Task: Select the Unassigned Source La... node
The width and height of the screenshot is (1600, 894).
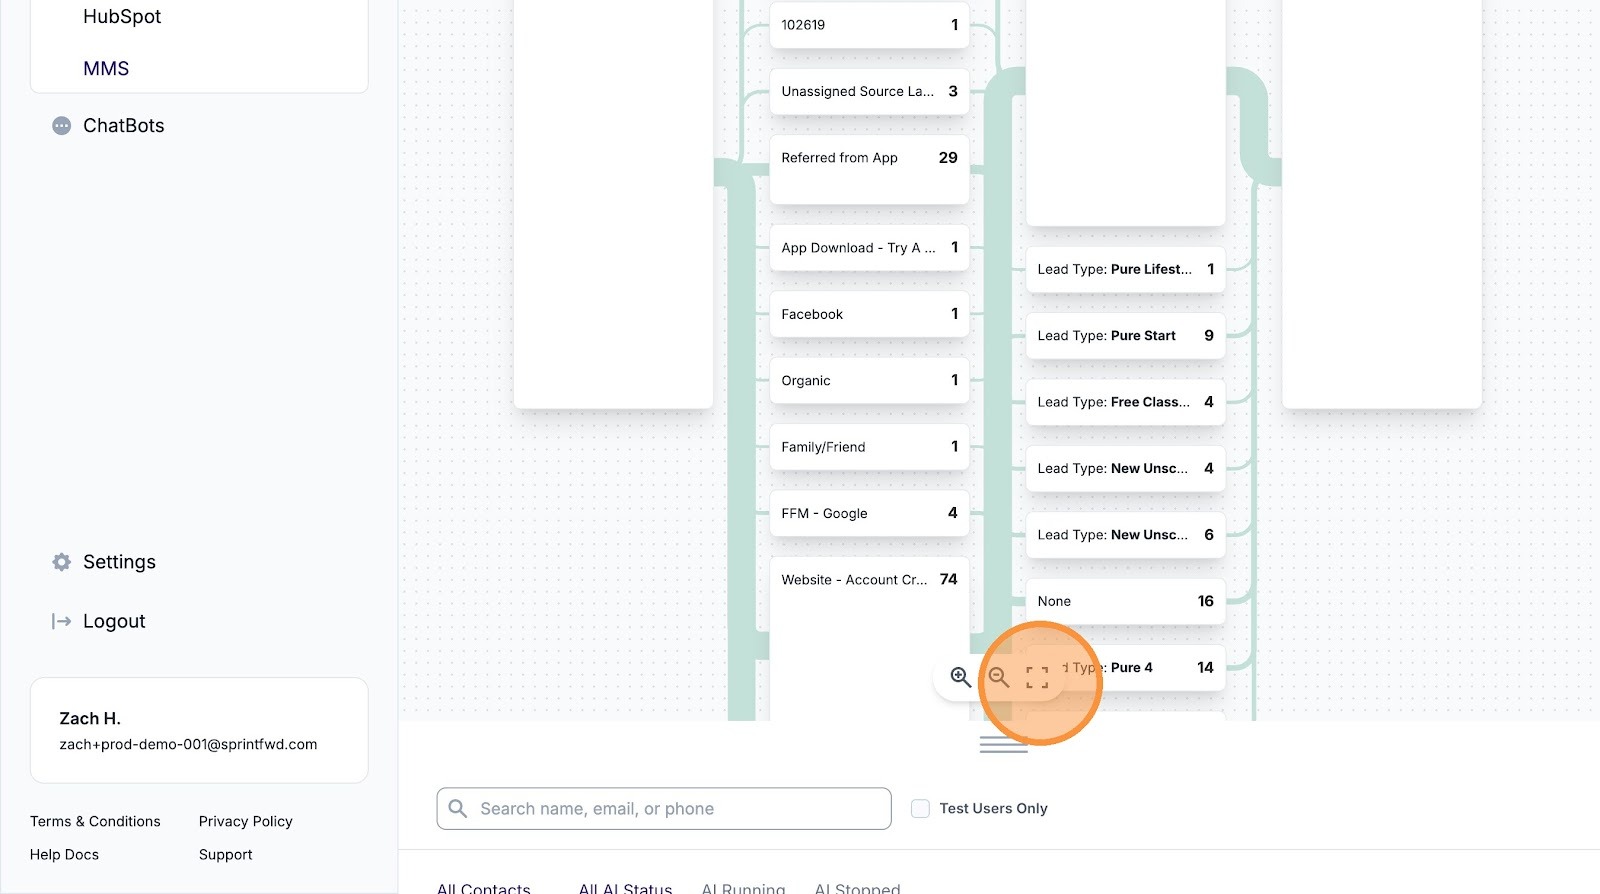Action: (x=869, y=91)
